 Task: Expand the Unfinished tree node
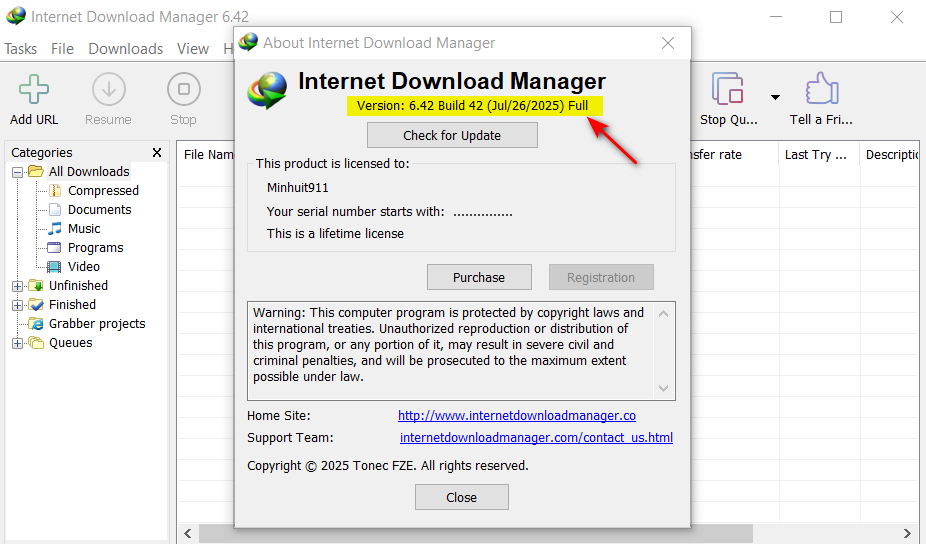coord(18,286)
